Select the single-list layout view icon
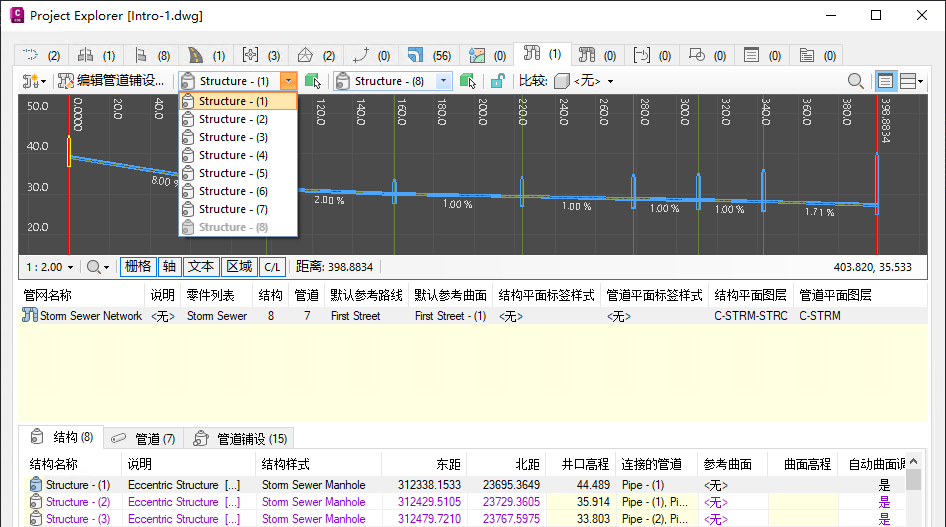This screenshot has height=527, width=946. (885, 81)
